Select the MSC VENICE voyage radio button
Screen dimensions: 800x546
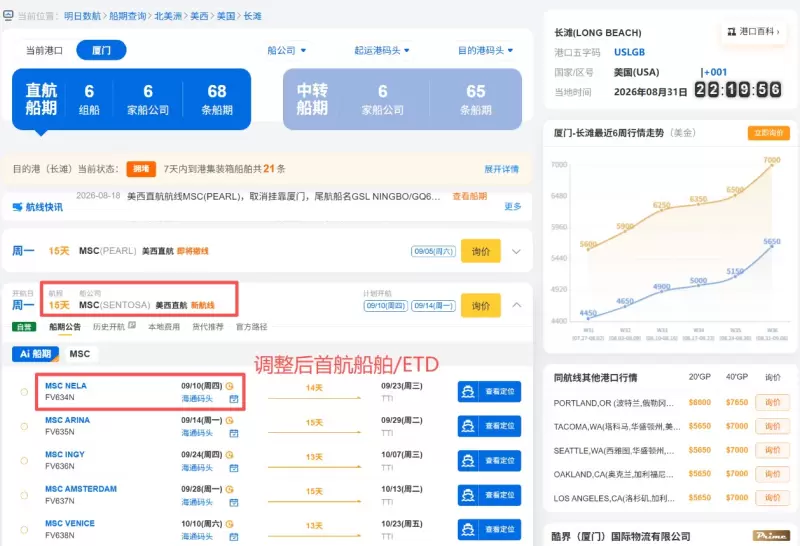tap(24, 530)
